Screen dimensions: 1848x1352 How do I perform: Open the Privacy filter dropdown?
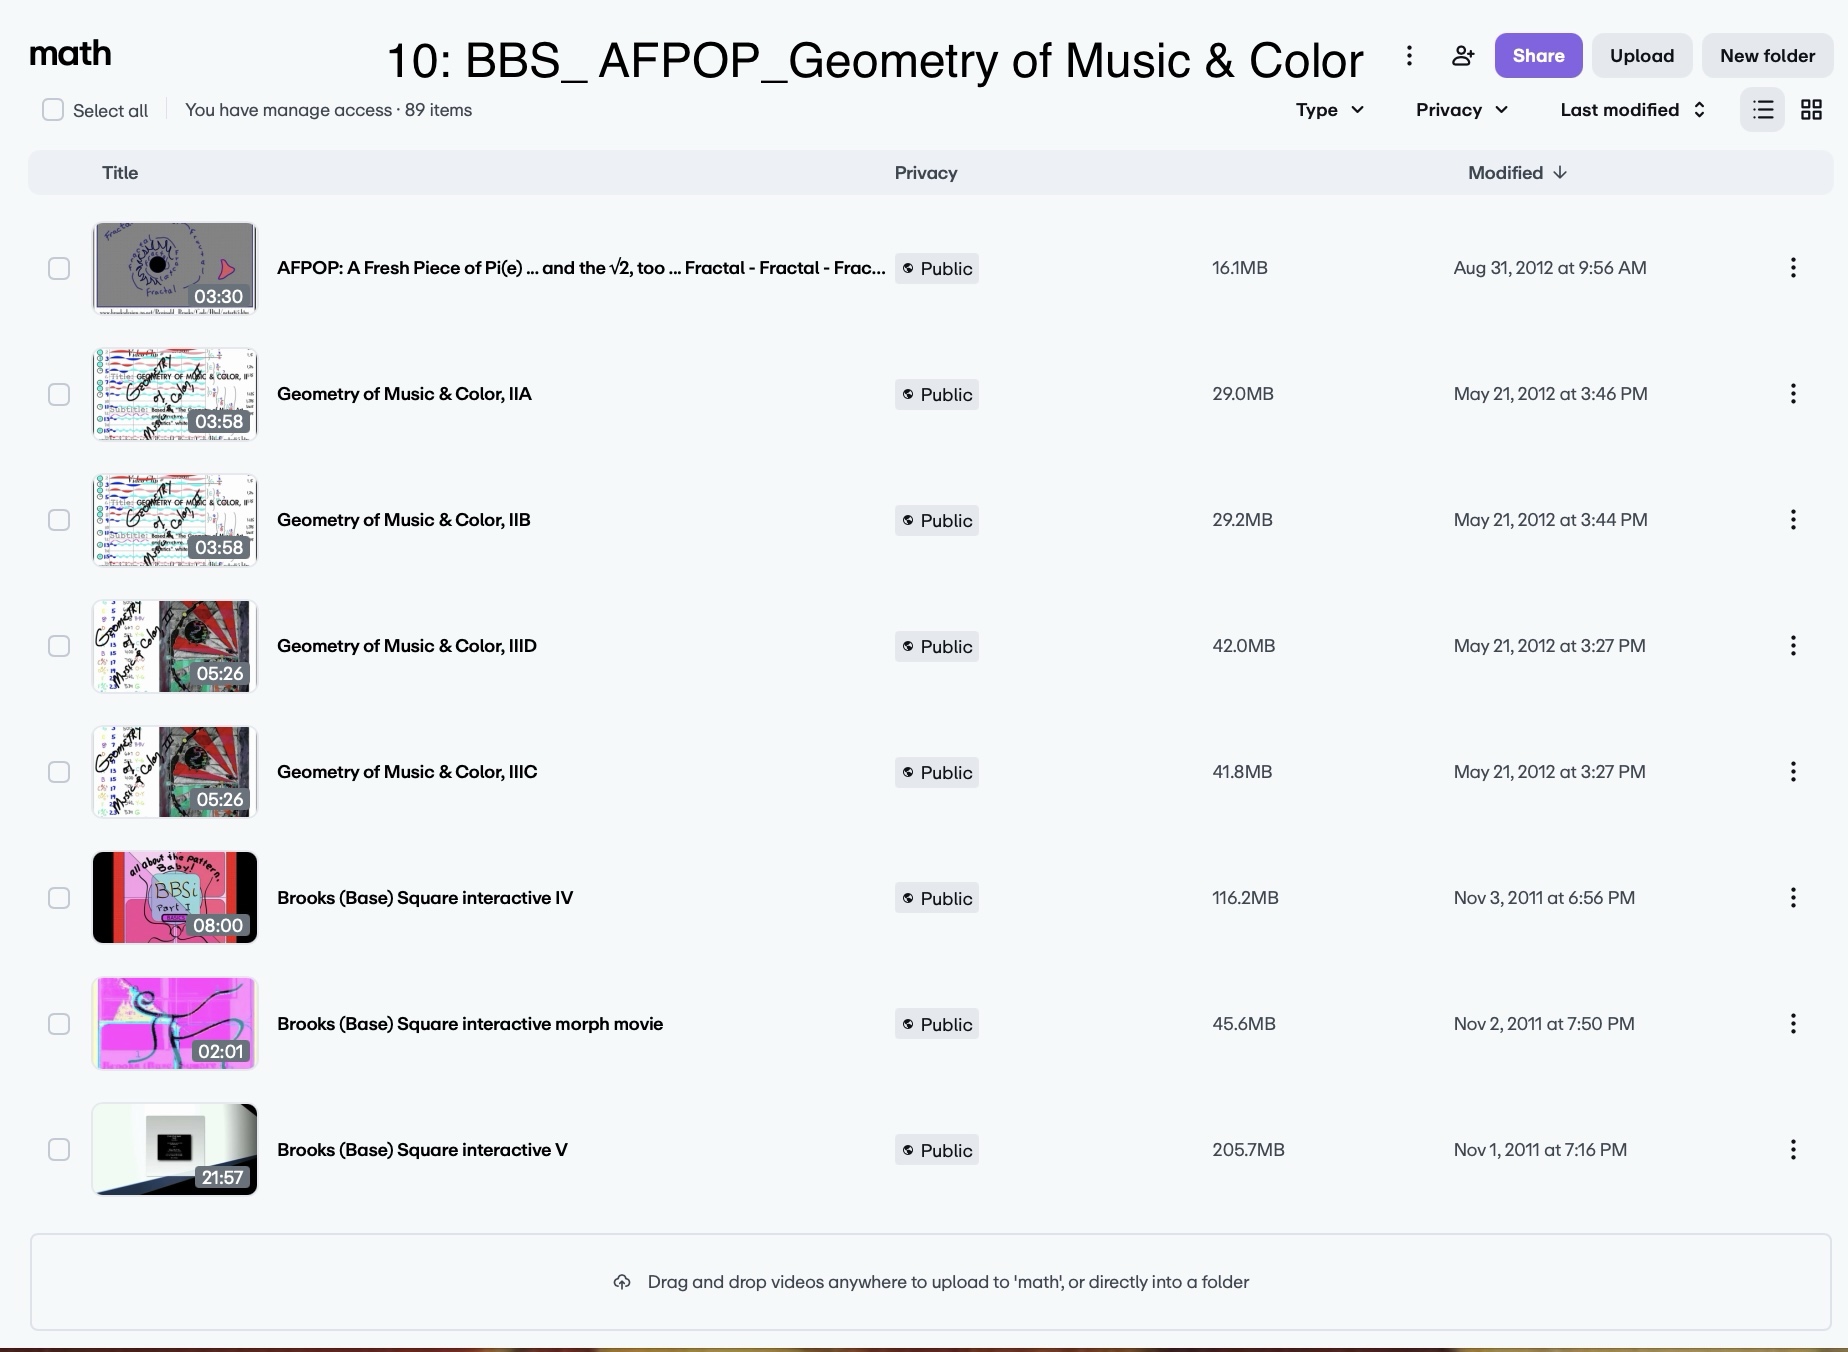click(1462, 110)
